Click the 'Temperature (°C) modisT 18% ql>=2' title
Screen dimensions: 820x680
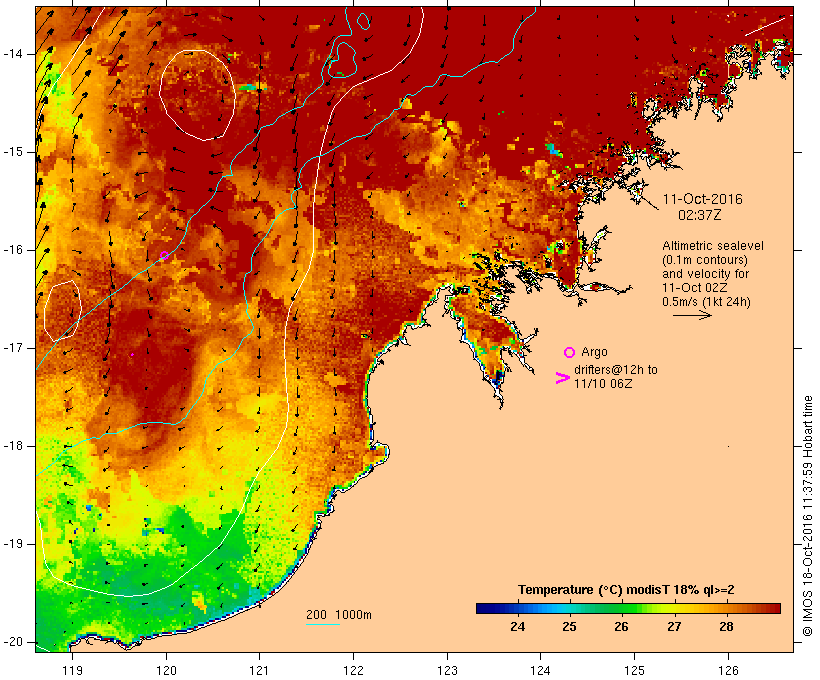pos(626,590)
